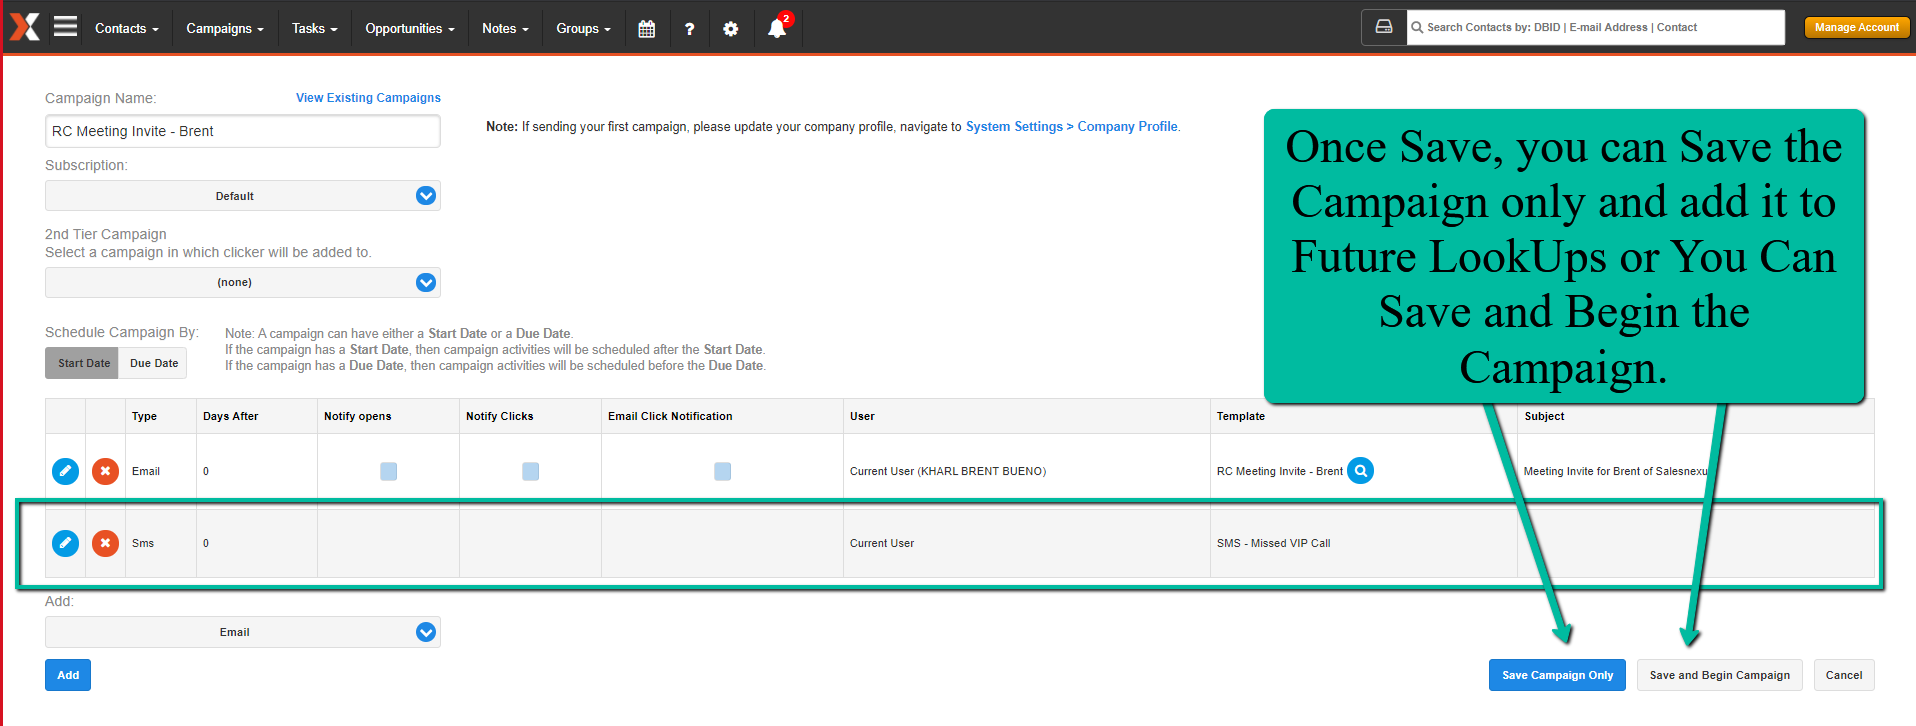Open the Campaigns menu
This screenshot has height=726, width=1916.
point(225,29)
